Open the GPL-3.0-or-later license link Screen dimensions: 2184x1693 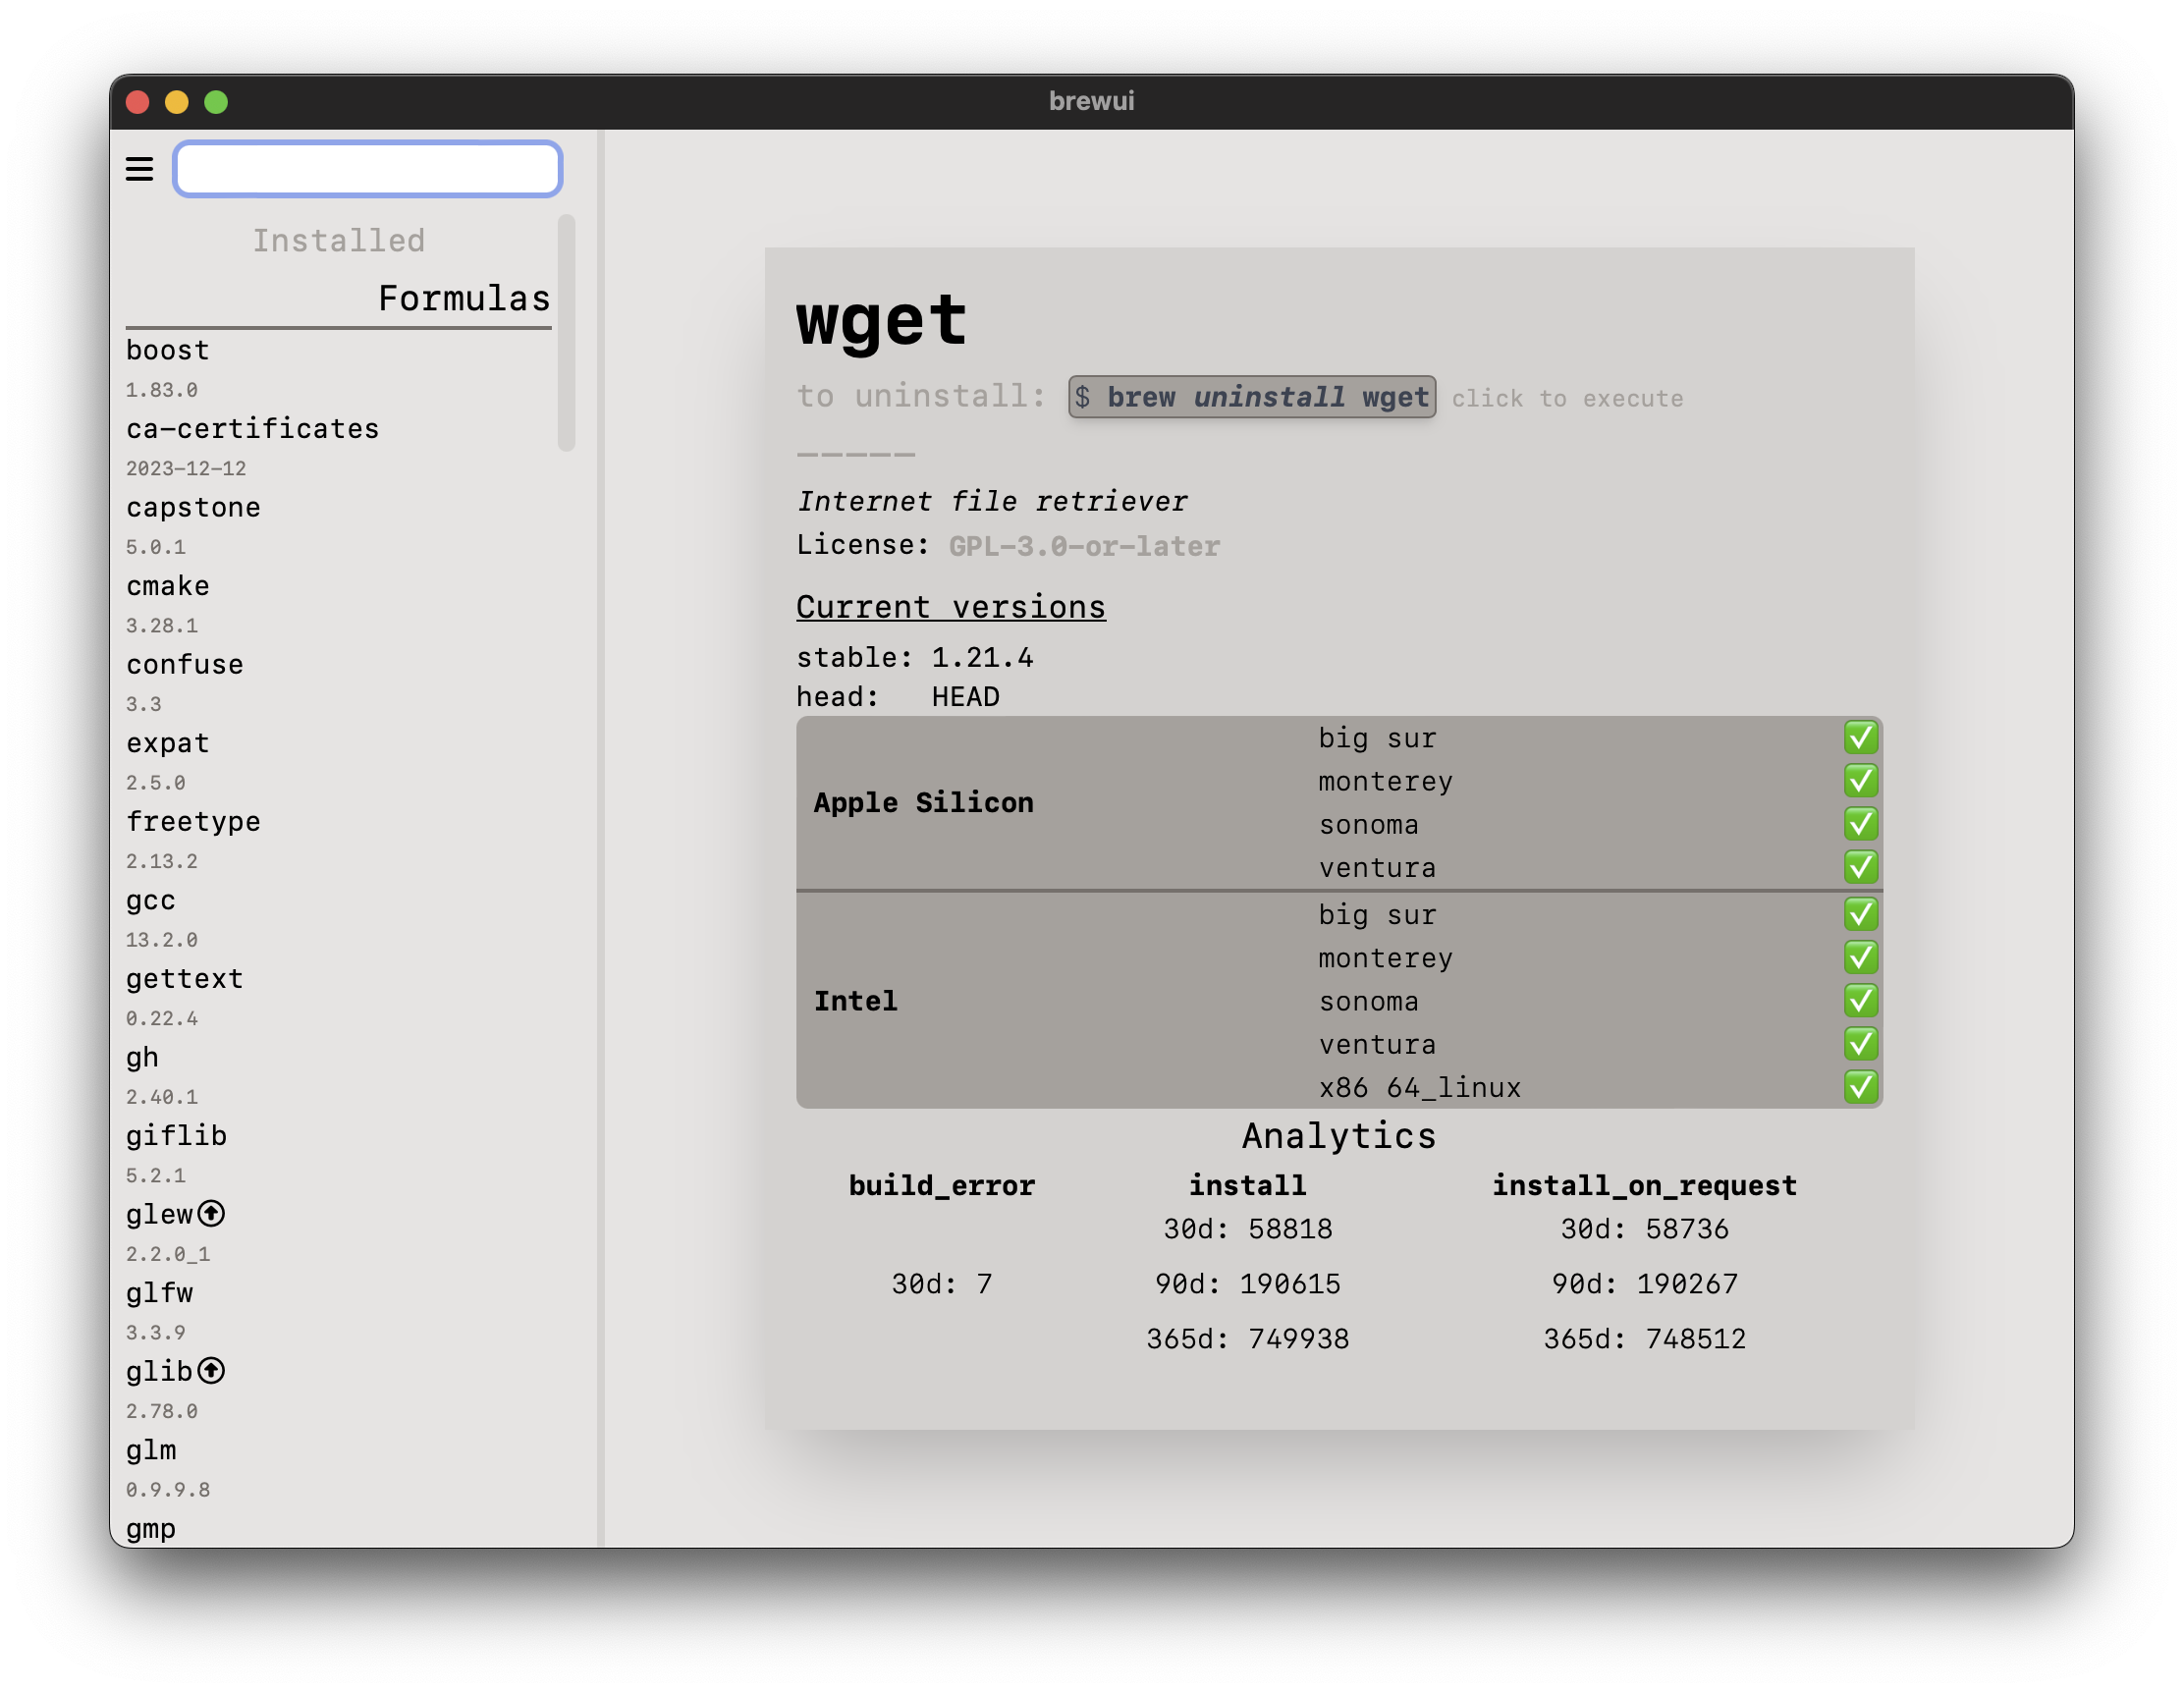pos(1084,546)
